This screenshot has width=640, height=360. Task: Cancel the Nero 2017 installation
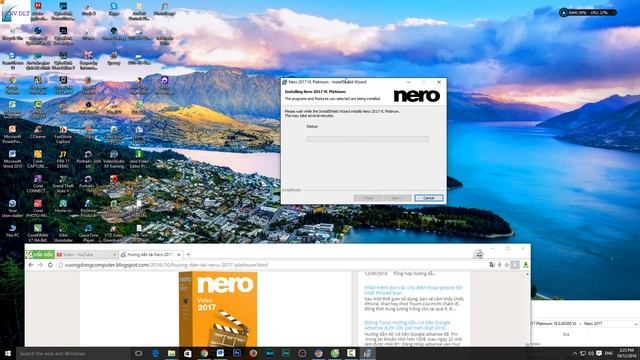pyautogui.click(x=429, y=198)
